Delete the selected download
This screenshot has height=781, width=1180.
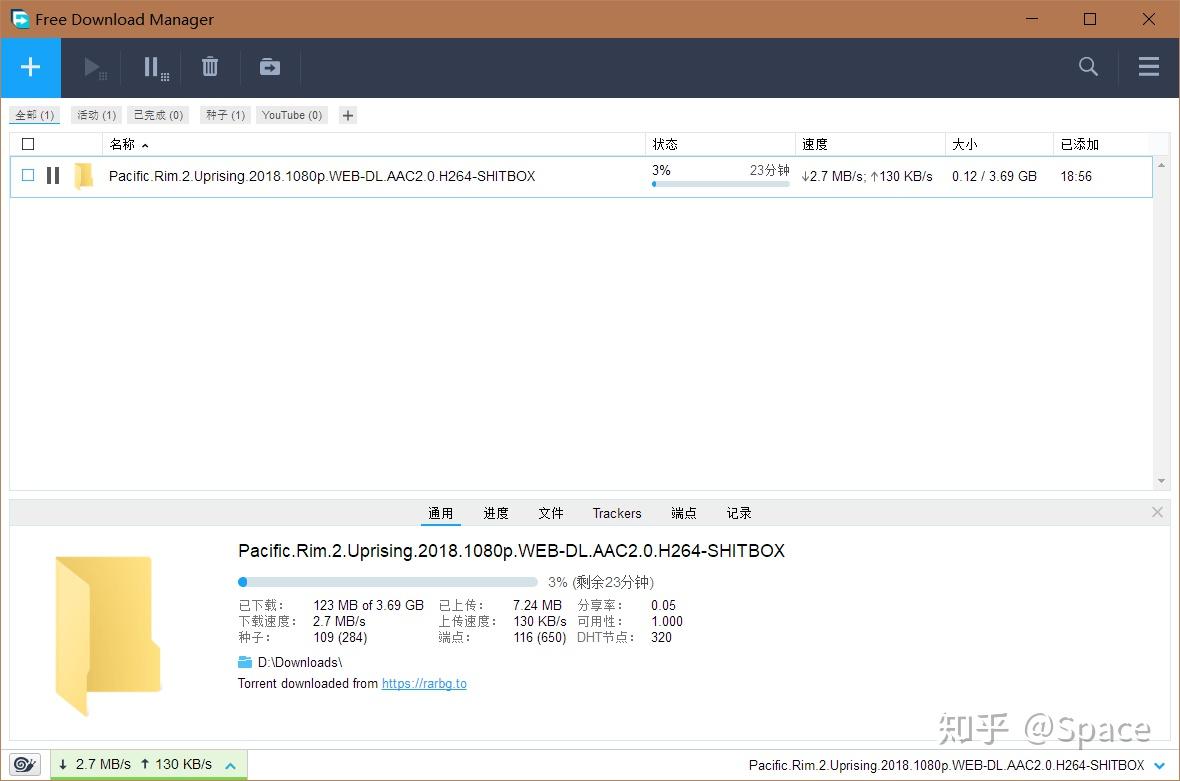point(210,67)
